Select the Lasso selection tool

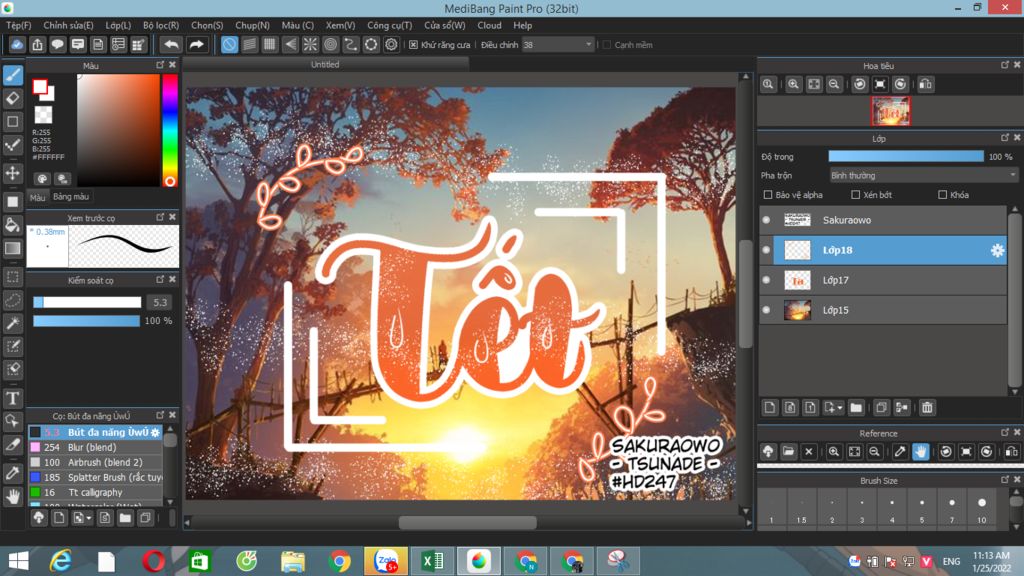coord(13,300)
